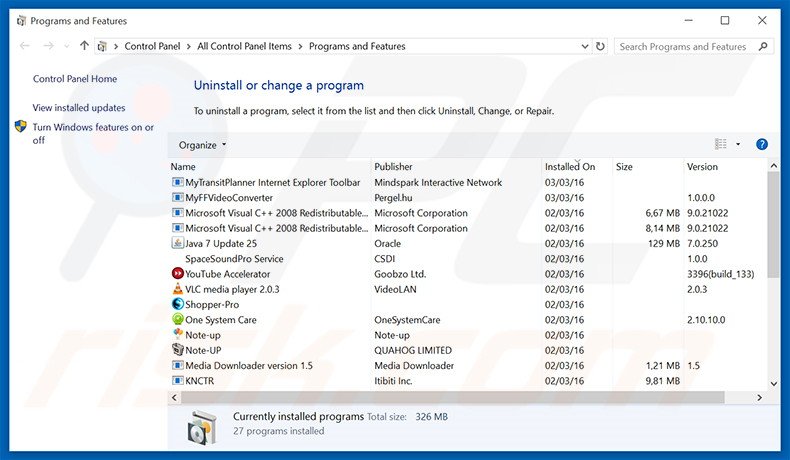
Task: Click the vertical scrollbar down arrow
Action: (x=774, y=383)
